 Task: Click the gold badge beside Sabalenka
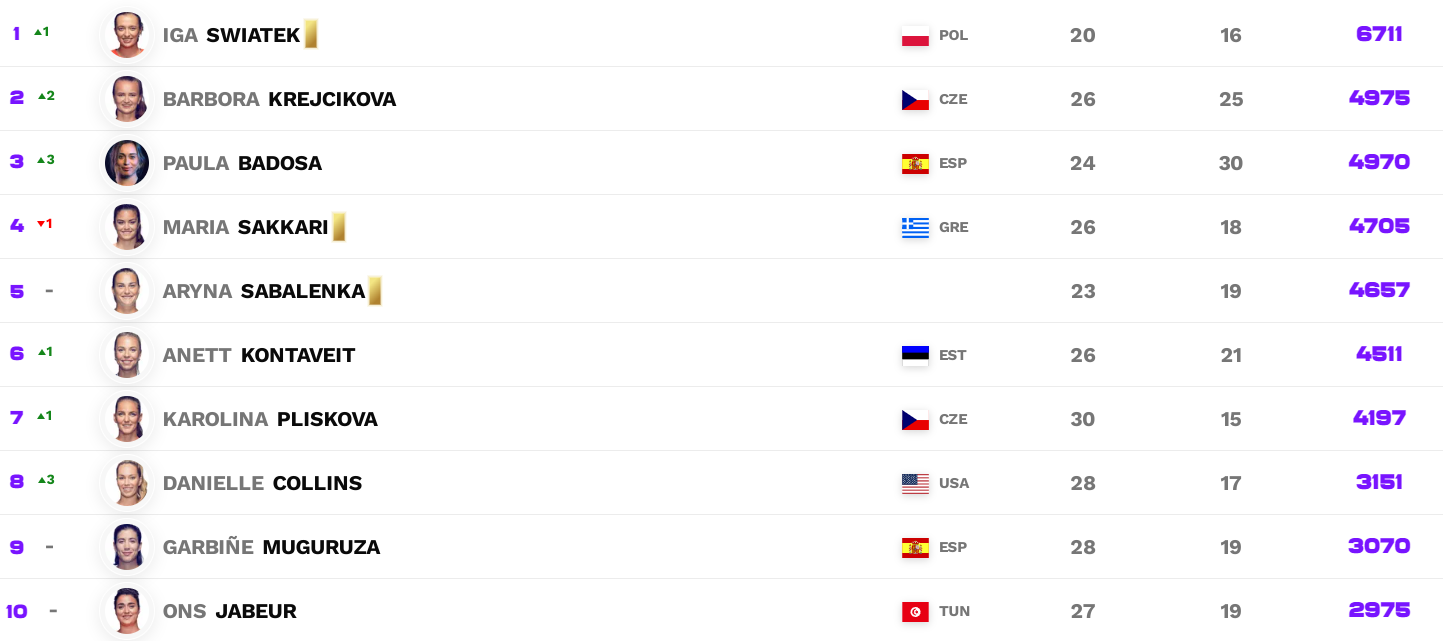click(375, 291)
